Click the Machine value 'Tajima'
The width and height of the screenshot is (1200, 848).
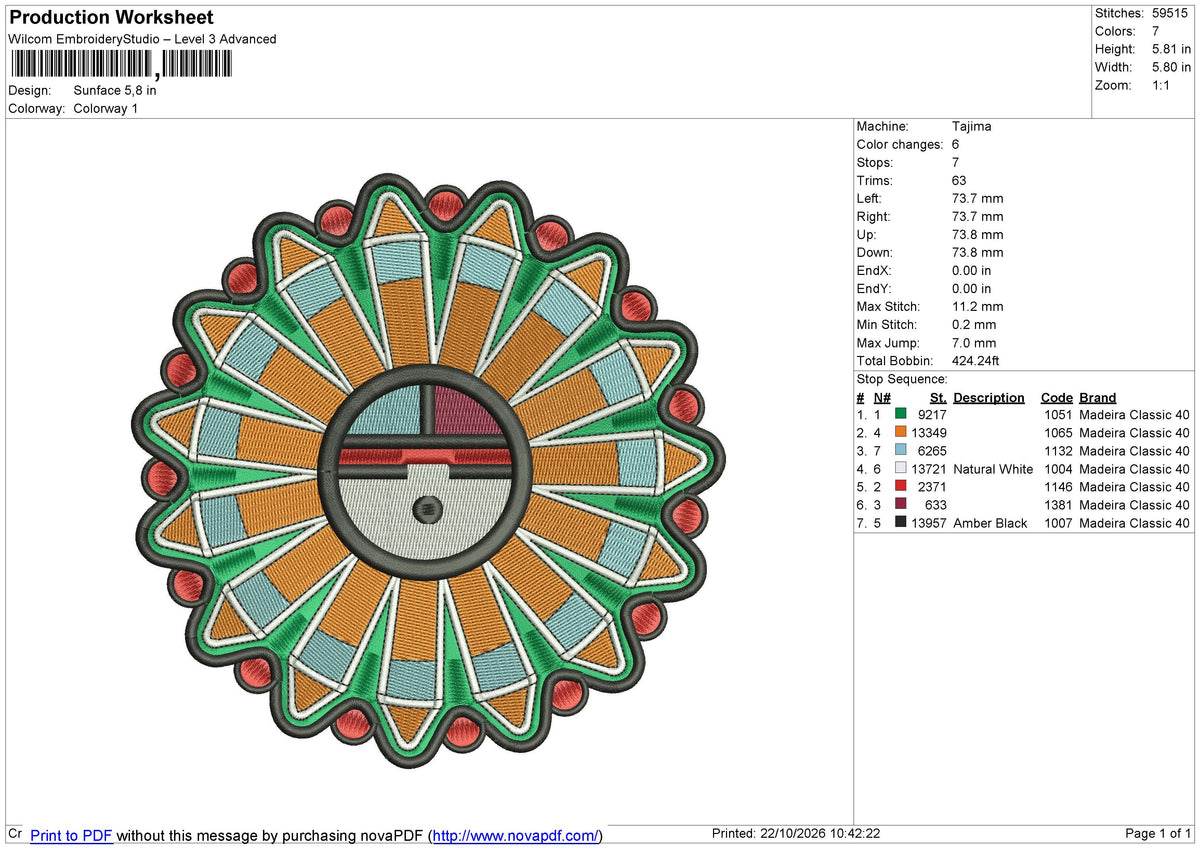click(972, 127)
